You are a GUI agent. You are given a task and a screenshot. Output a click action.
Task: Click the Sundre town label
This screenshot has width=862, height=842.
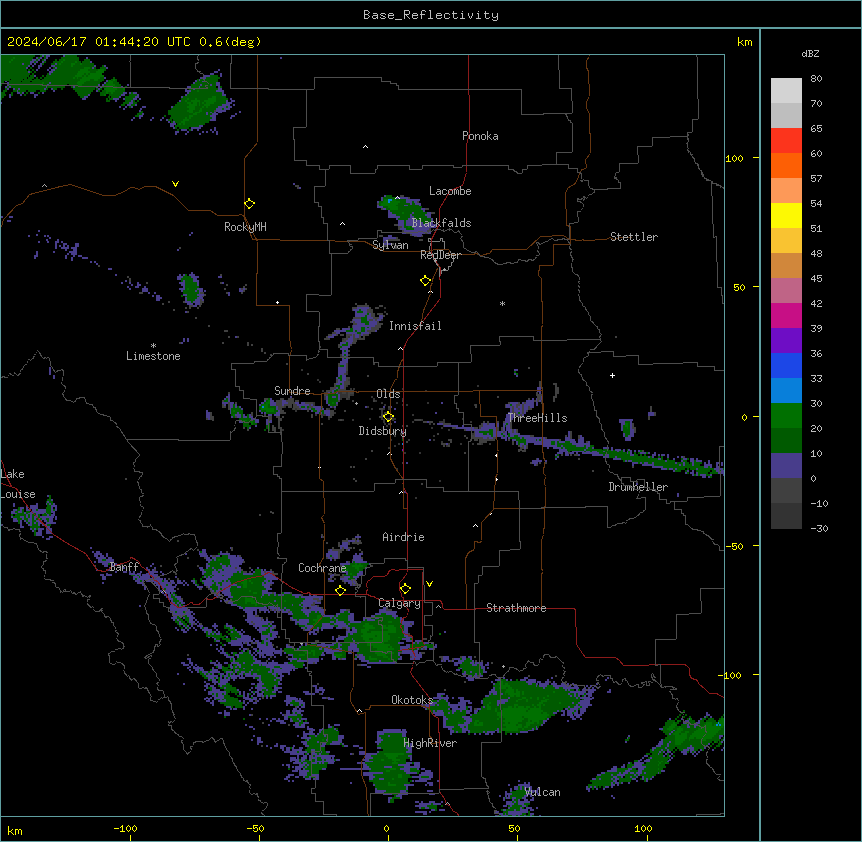click(292, 391)
